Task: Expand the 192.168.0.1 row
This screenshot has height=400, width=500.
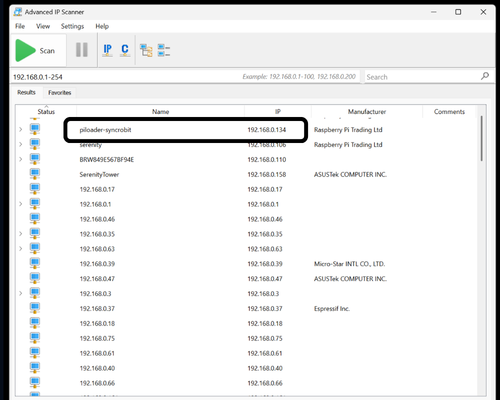Action: click(21, 204)
